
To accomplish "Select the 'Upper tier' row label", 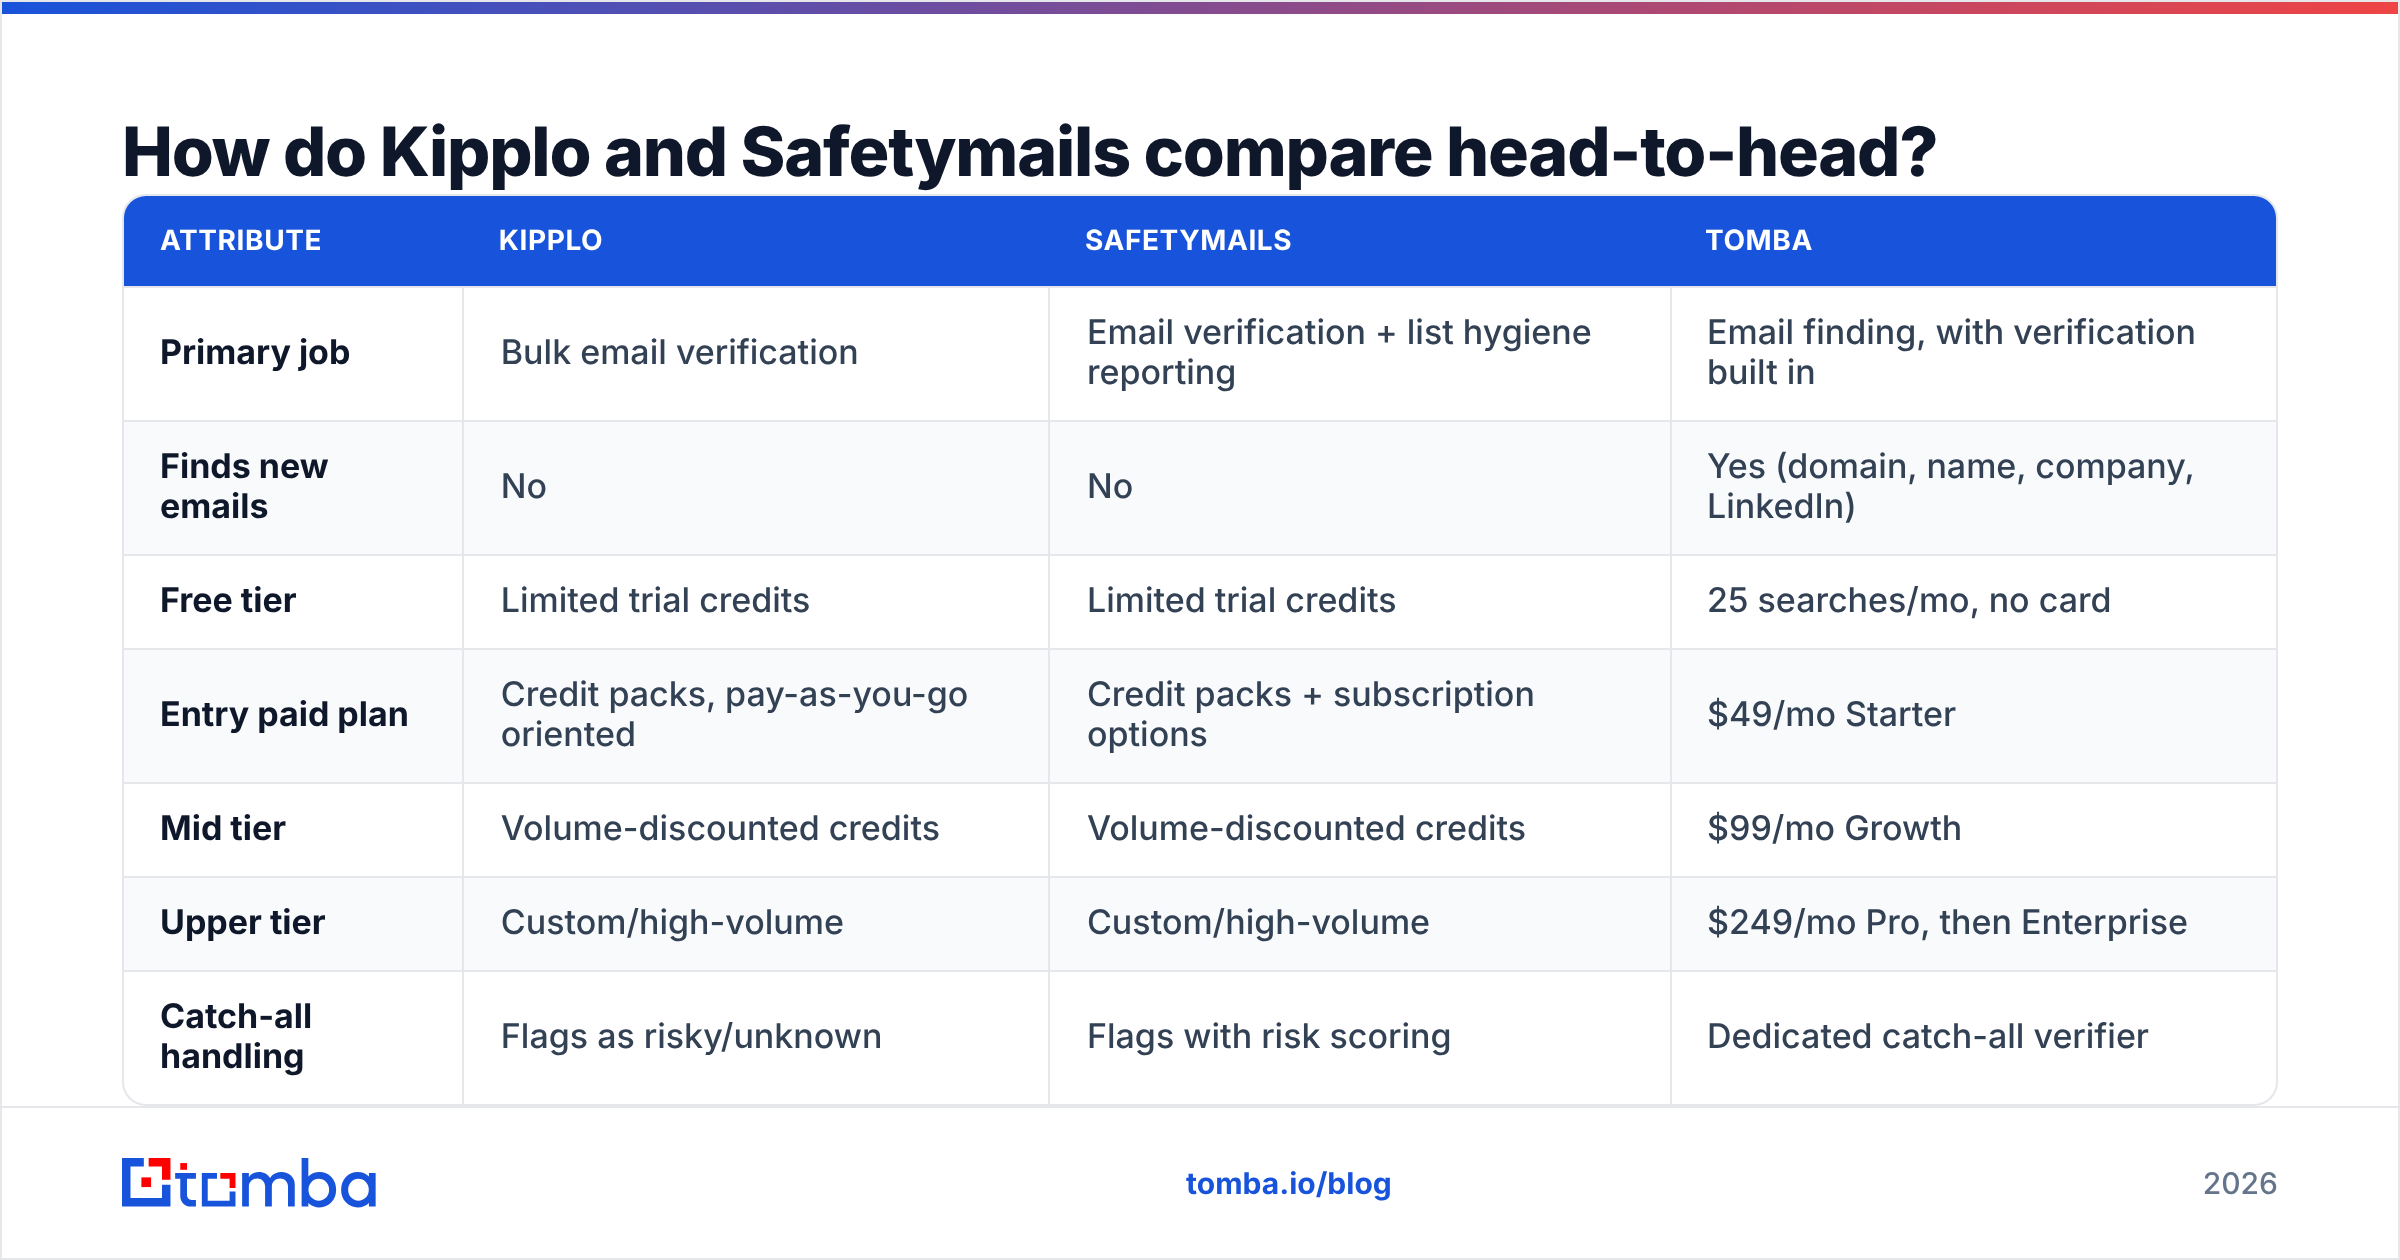I will [243, 922].
